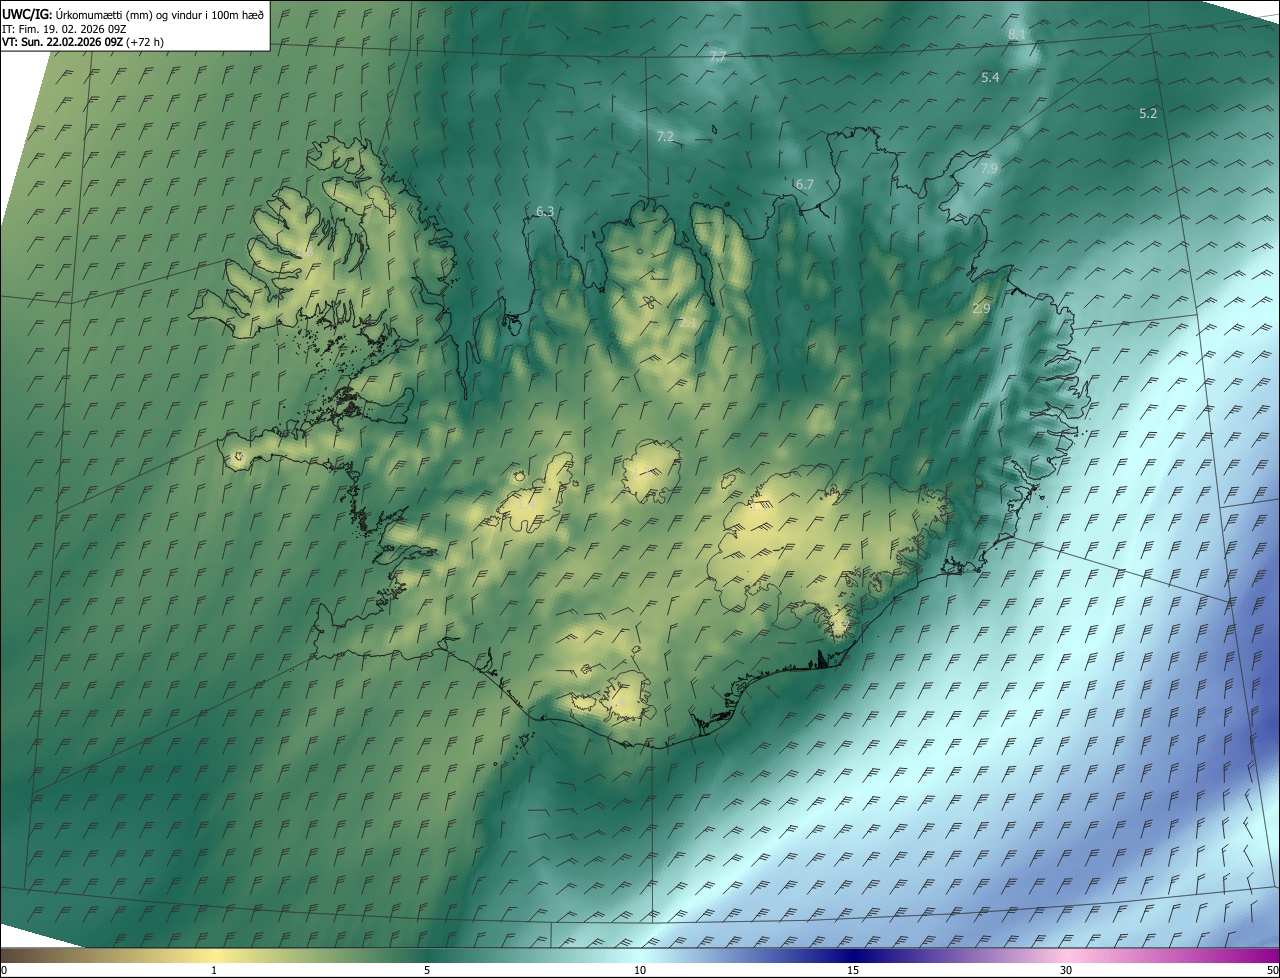
Task: Click the 7.2 value north of Iceland
Action: pos(665,136)
